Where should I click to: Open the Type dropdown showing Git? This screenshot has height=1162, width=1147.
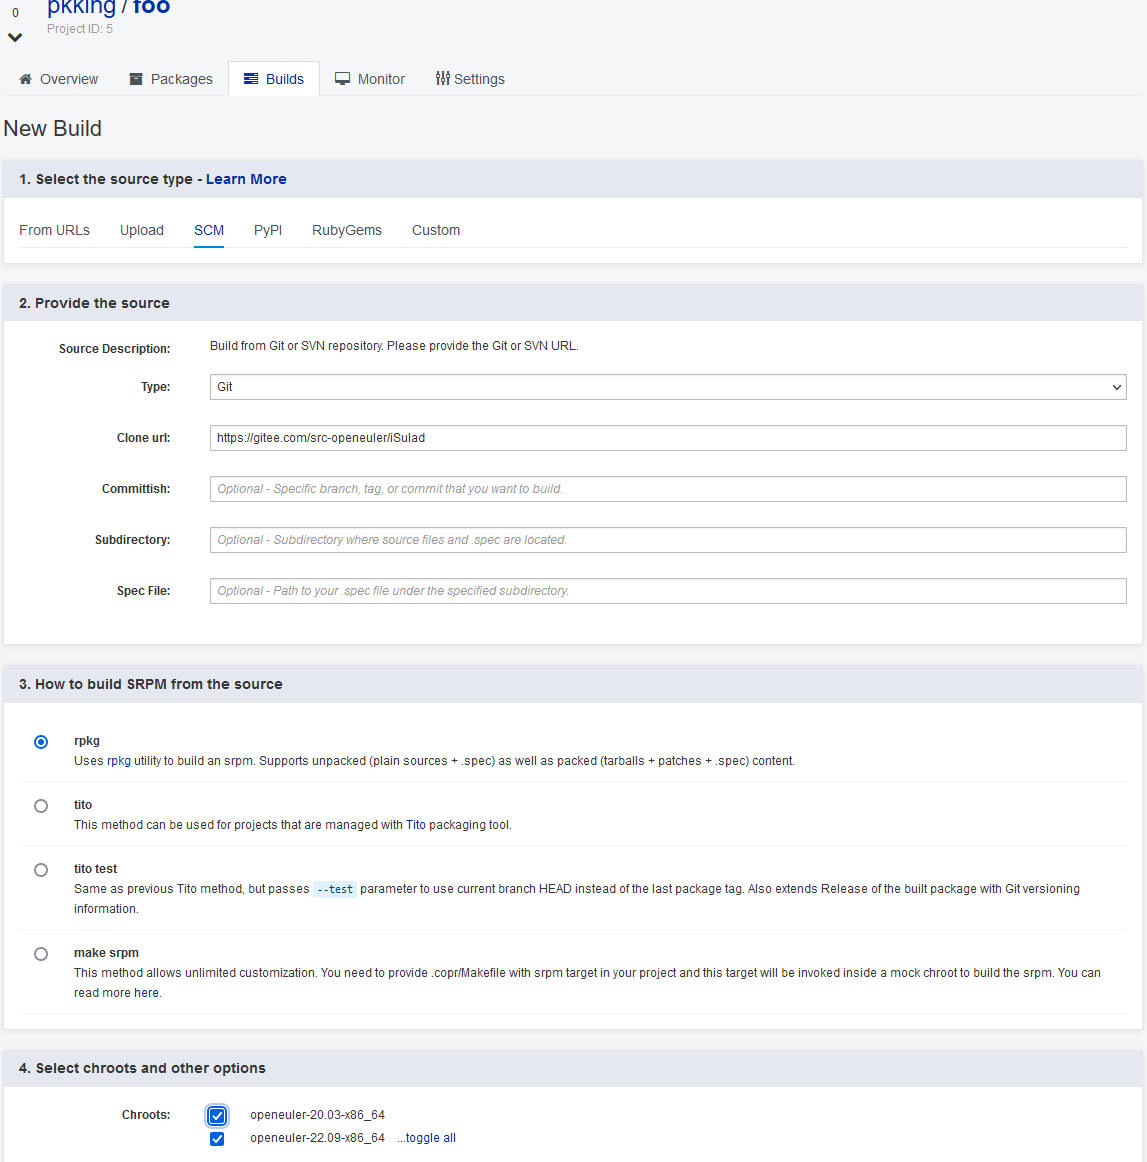(667, 387)
